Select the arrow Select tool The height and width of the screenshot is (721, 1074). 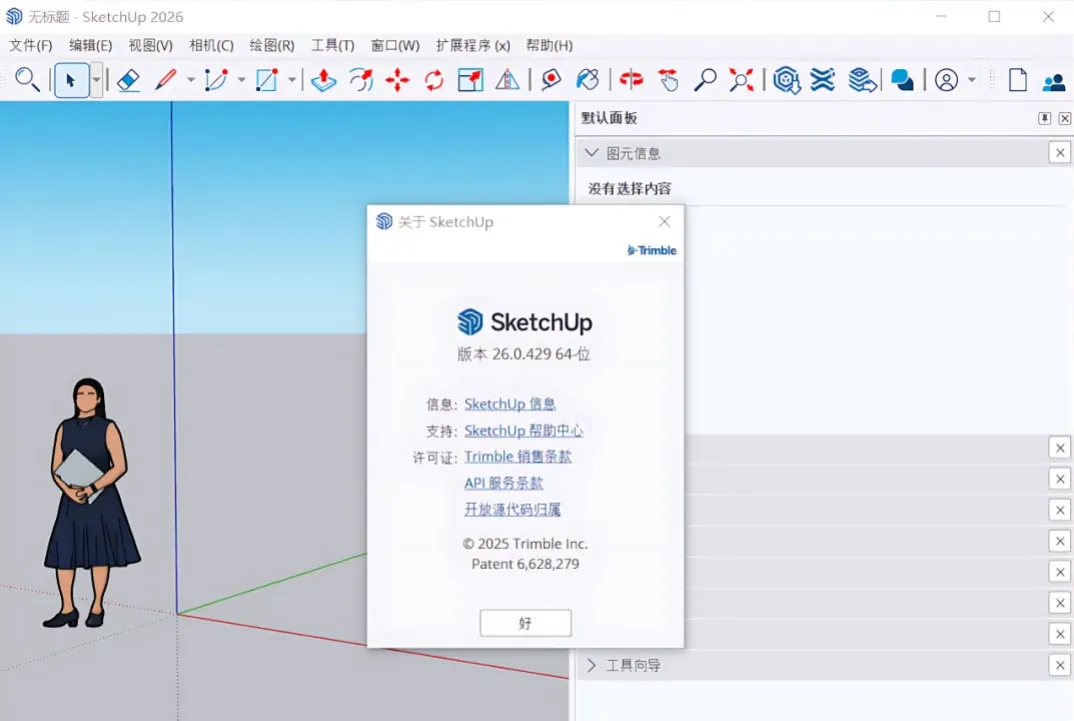tap(71, 80)
